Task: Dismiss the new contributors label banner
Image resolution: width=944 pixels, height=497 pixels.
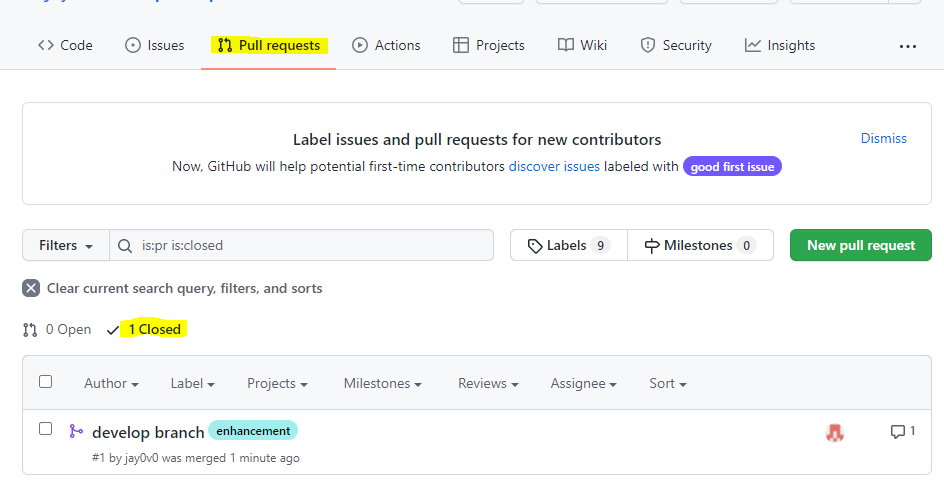Action: pos(883,138)
